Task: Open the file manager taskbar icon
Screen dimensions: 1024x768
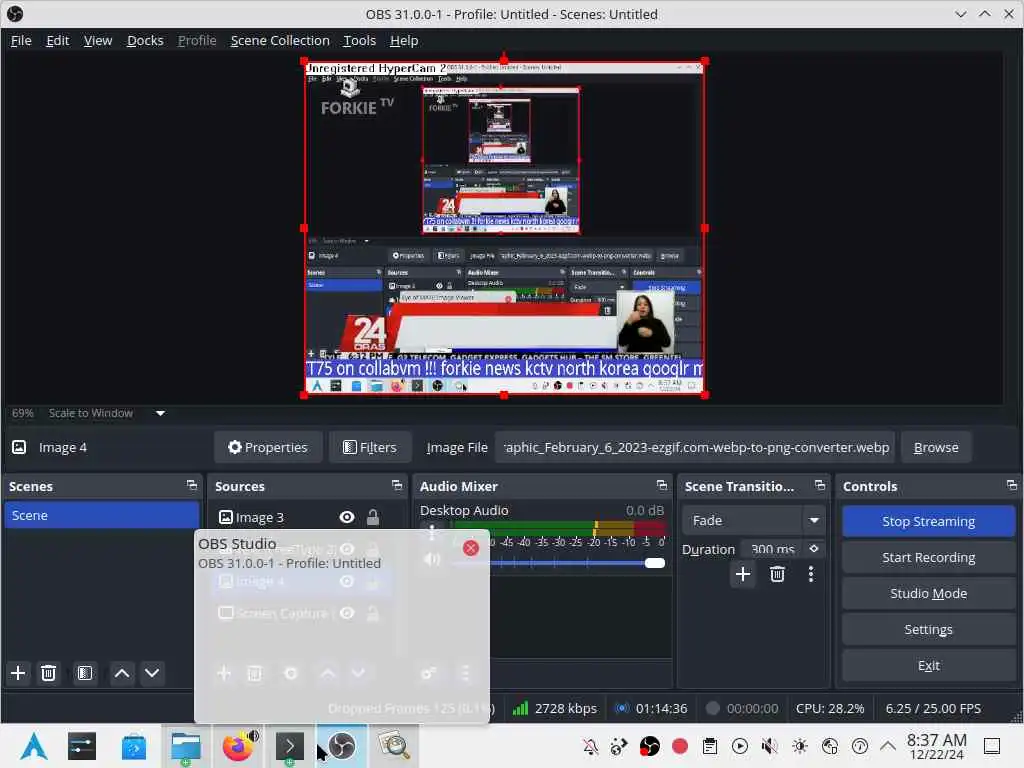Action: coord(186,746)
